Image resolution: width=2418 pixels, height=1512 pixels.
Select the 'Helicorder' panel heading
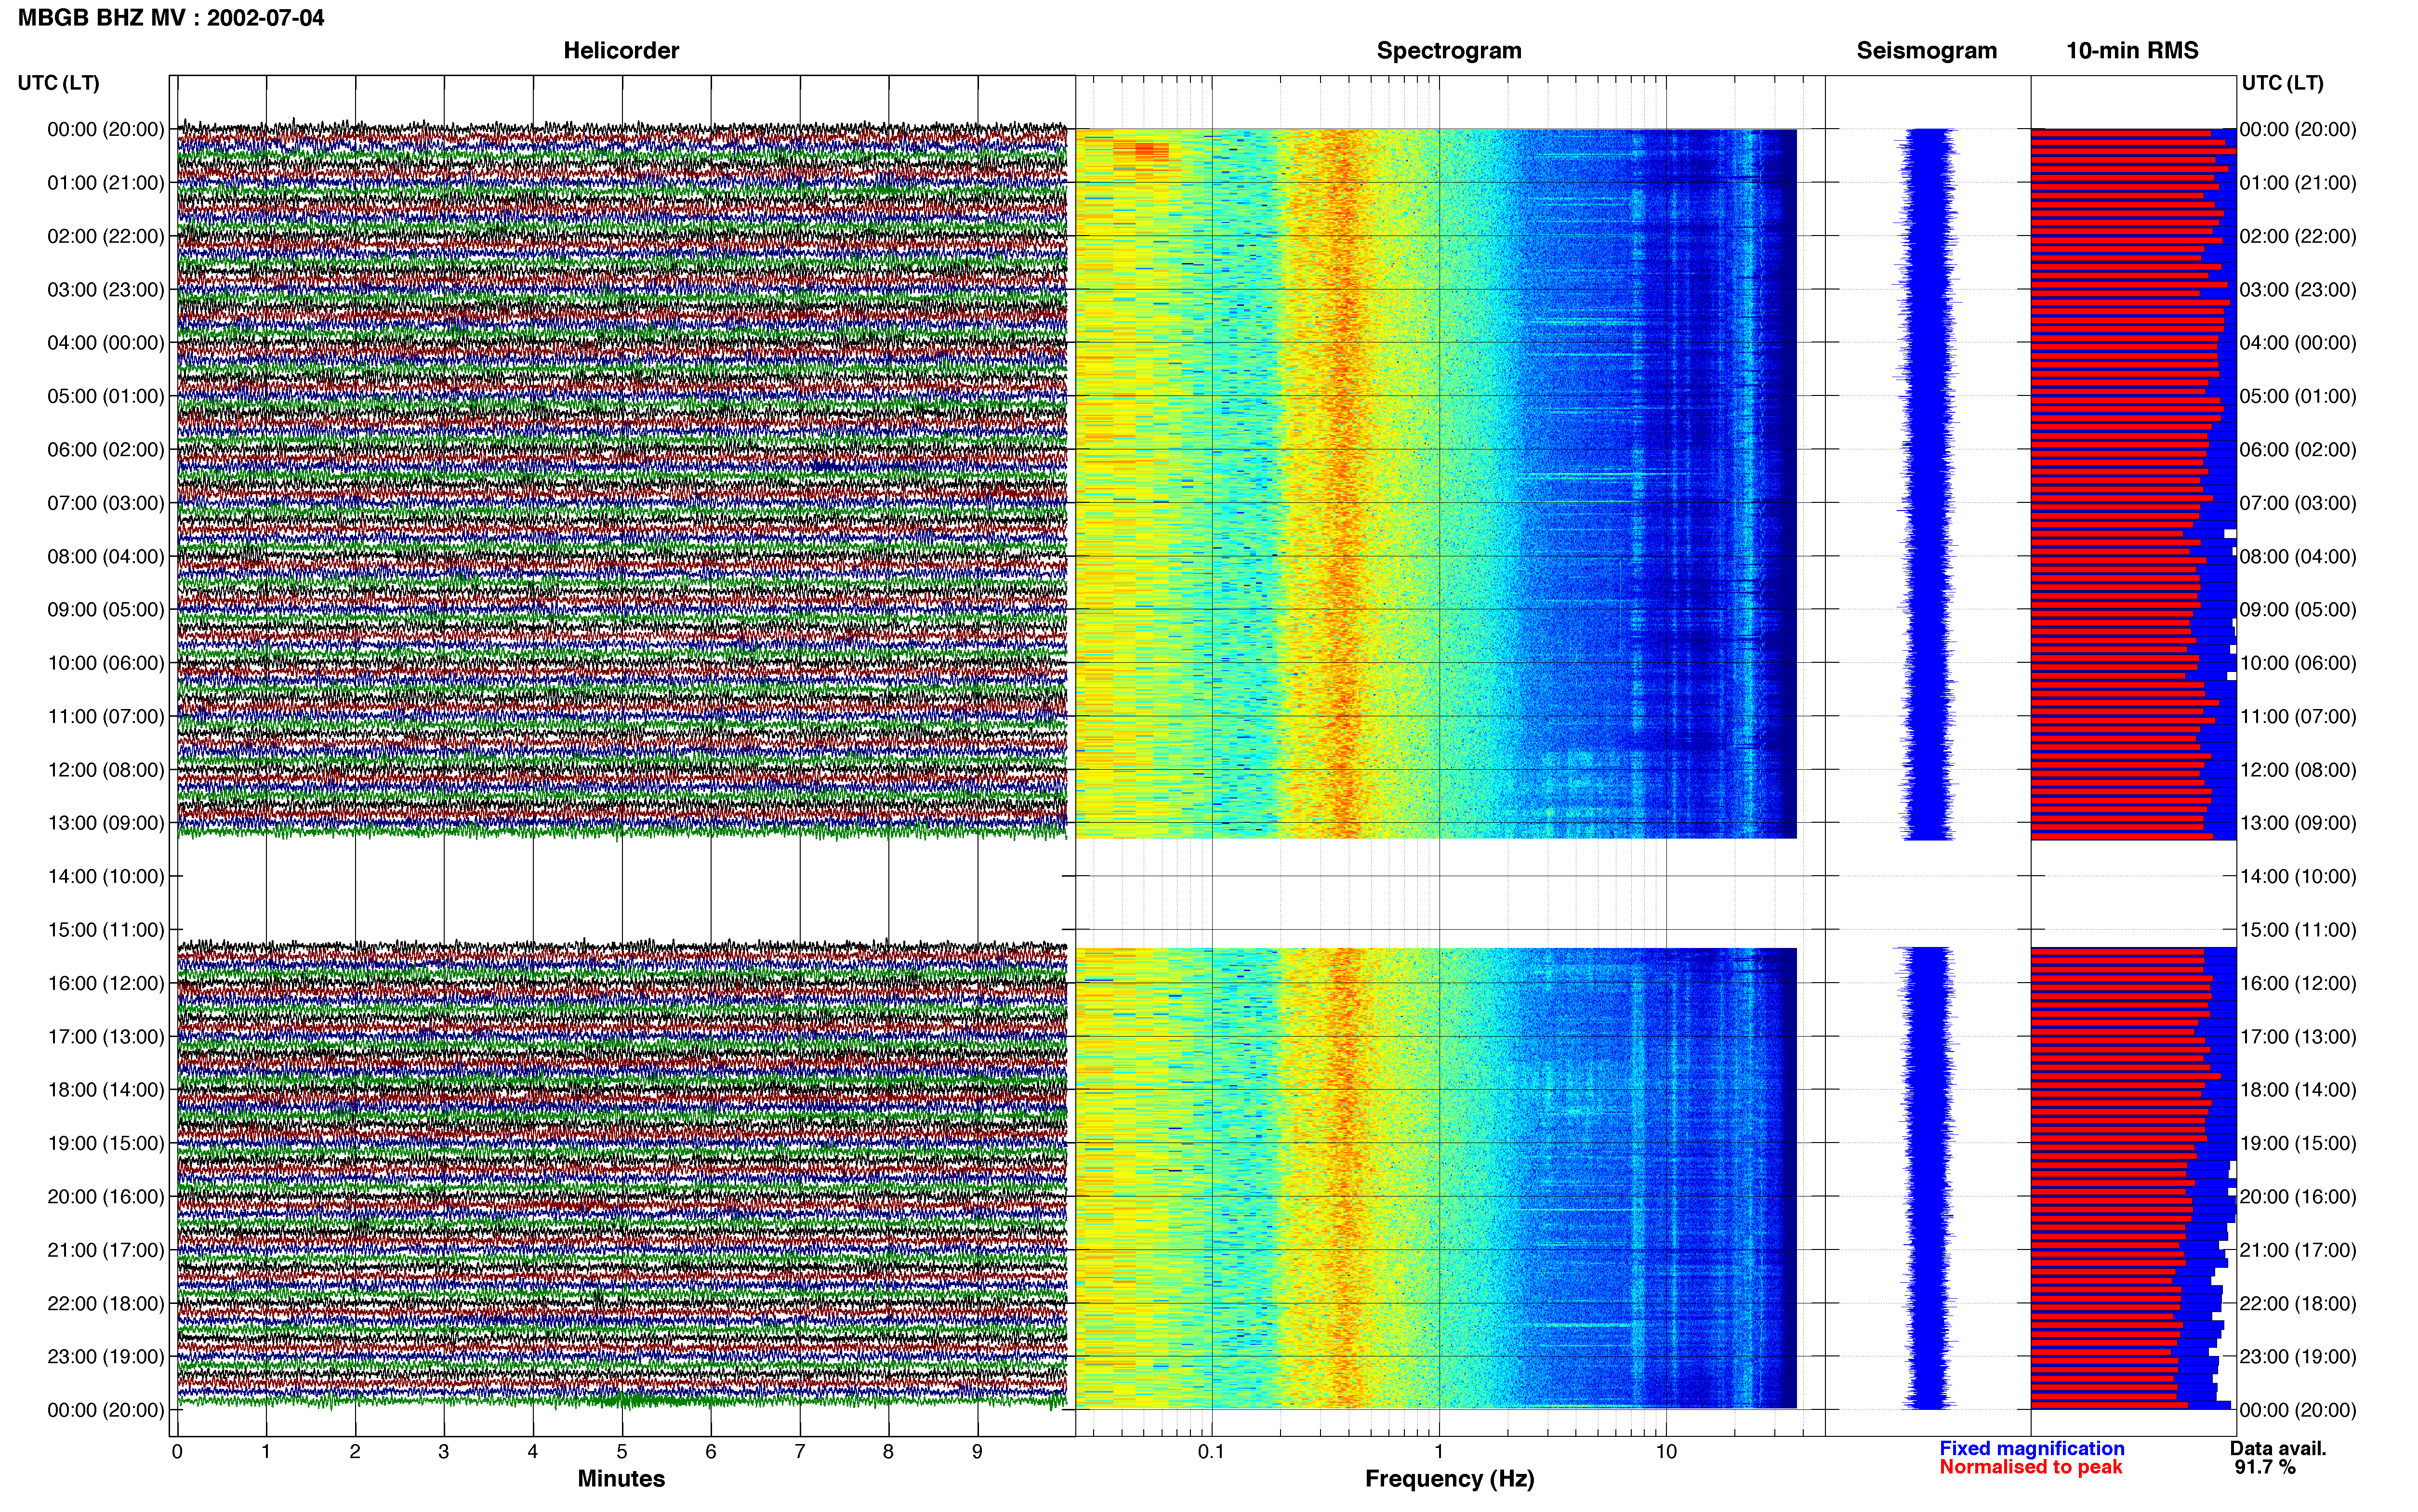pyautogui.click(x=621, y=51)
